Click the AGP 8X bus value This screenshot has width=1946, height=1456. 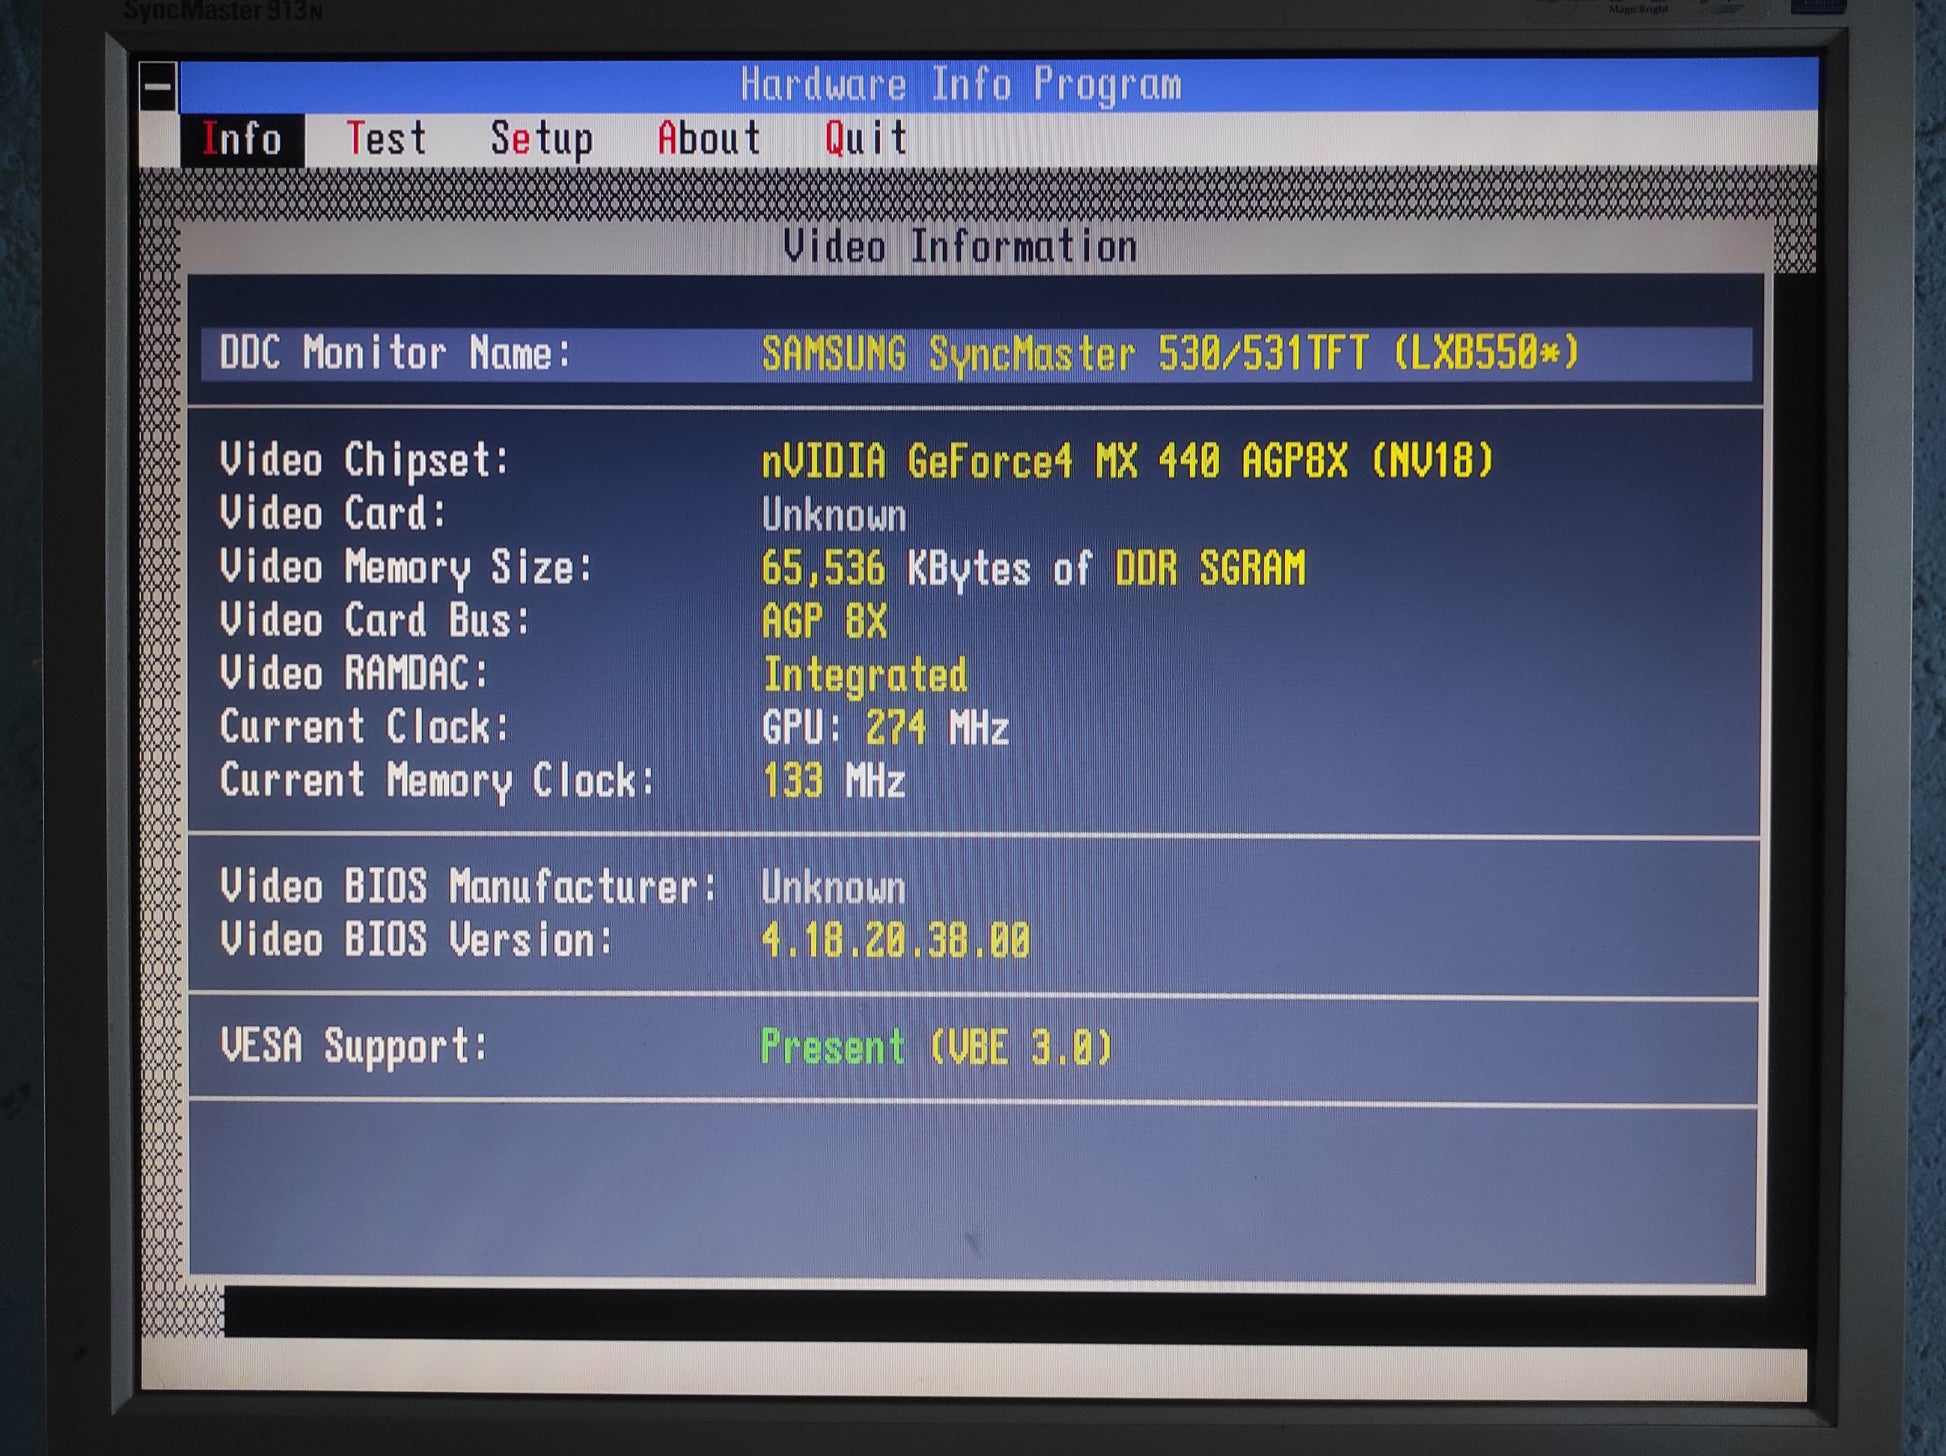(x=824, y=622)
